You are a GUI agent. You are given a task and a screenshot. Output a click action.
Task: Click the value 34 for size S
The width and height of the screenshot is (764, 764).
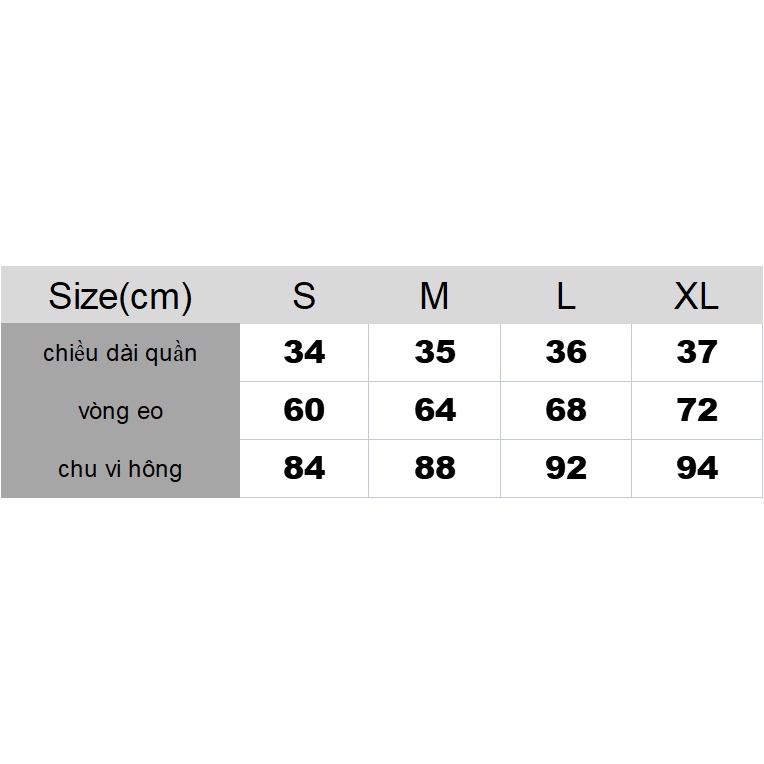(x=304, y=352)
